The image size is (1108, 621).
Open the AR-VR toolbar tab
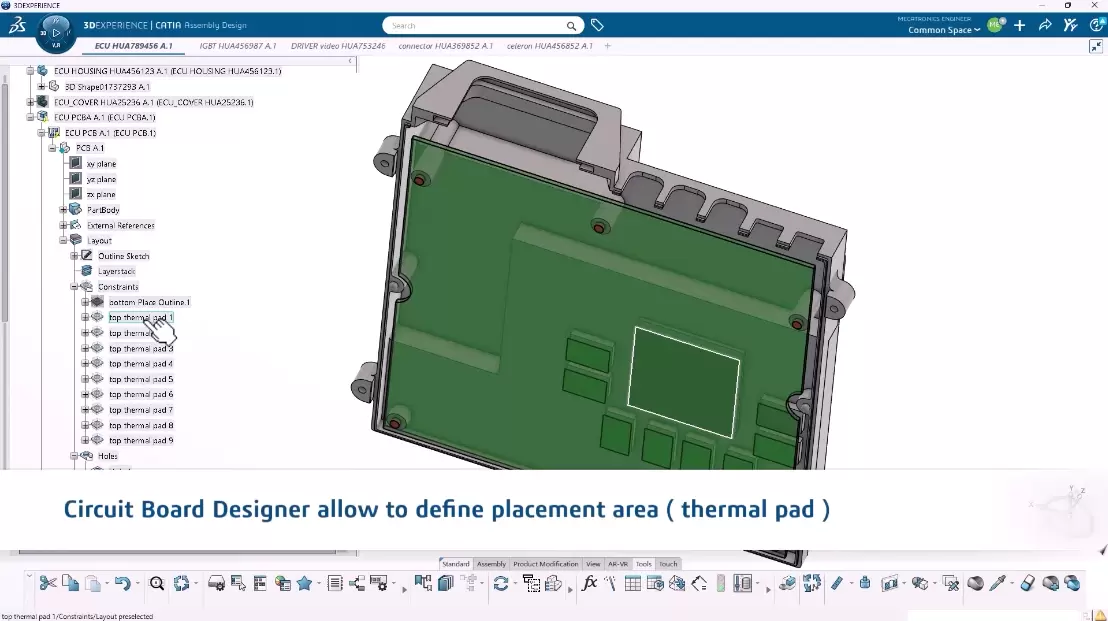click(x=617, y=564)
